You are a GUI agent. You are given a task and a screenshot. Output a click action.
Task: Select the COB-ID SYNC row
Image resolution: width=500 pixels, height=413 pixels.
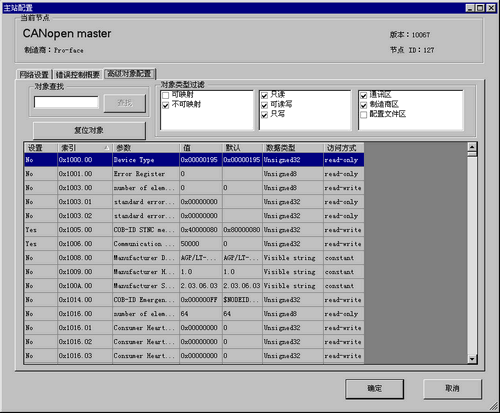click(x=194, y=230)
